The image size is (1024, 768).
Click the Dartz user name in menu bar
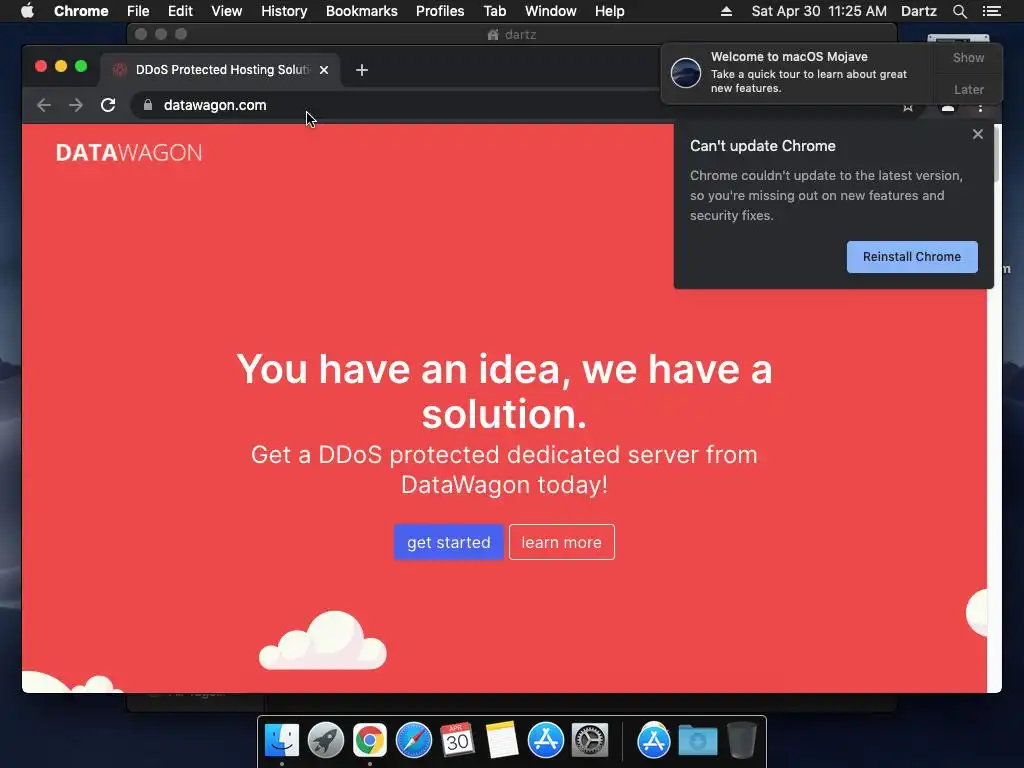[x=919, y=11]
